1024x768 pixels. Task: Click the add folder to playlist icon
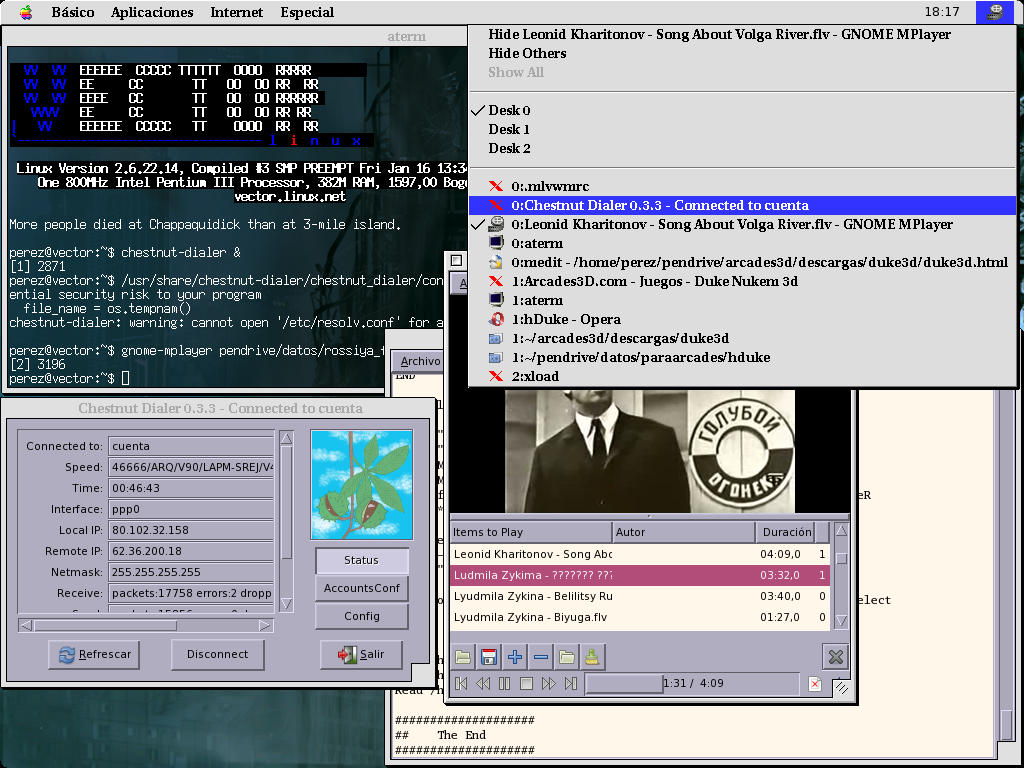pos(566,656)
